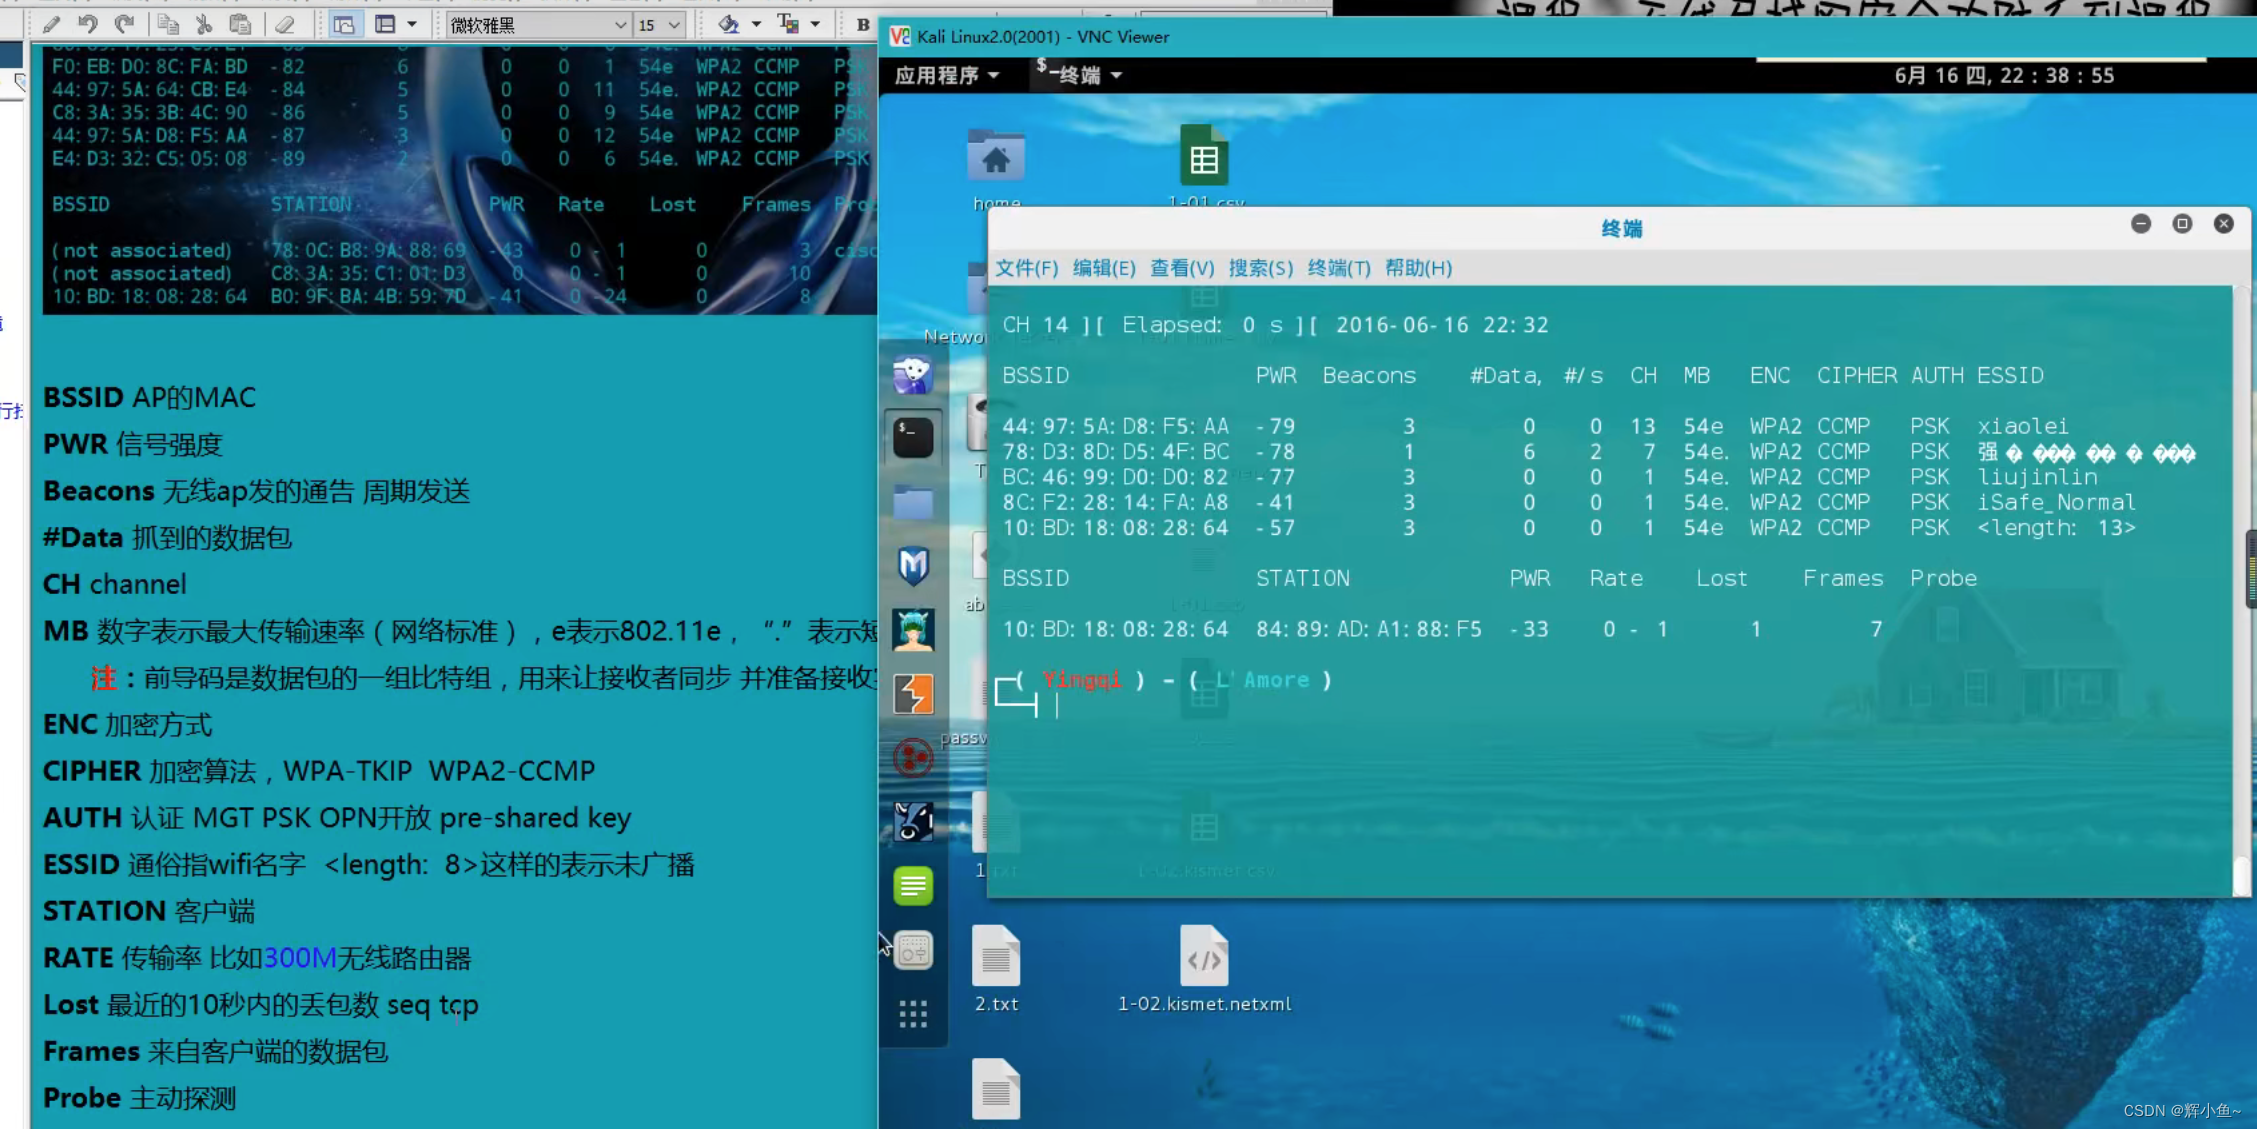Toggle the highlighted page layout view icon
This screenshot has width=2257, height=1129.
344,24
